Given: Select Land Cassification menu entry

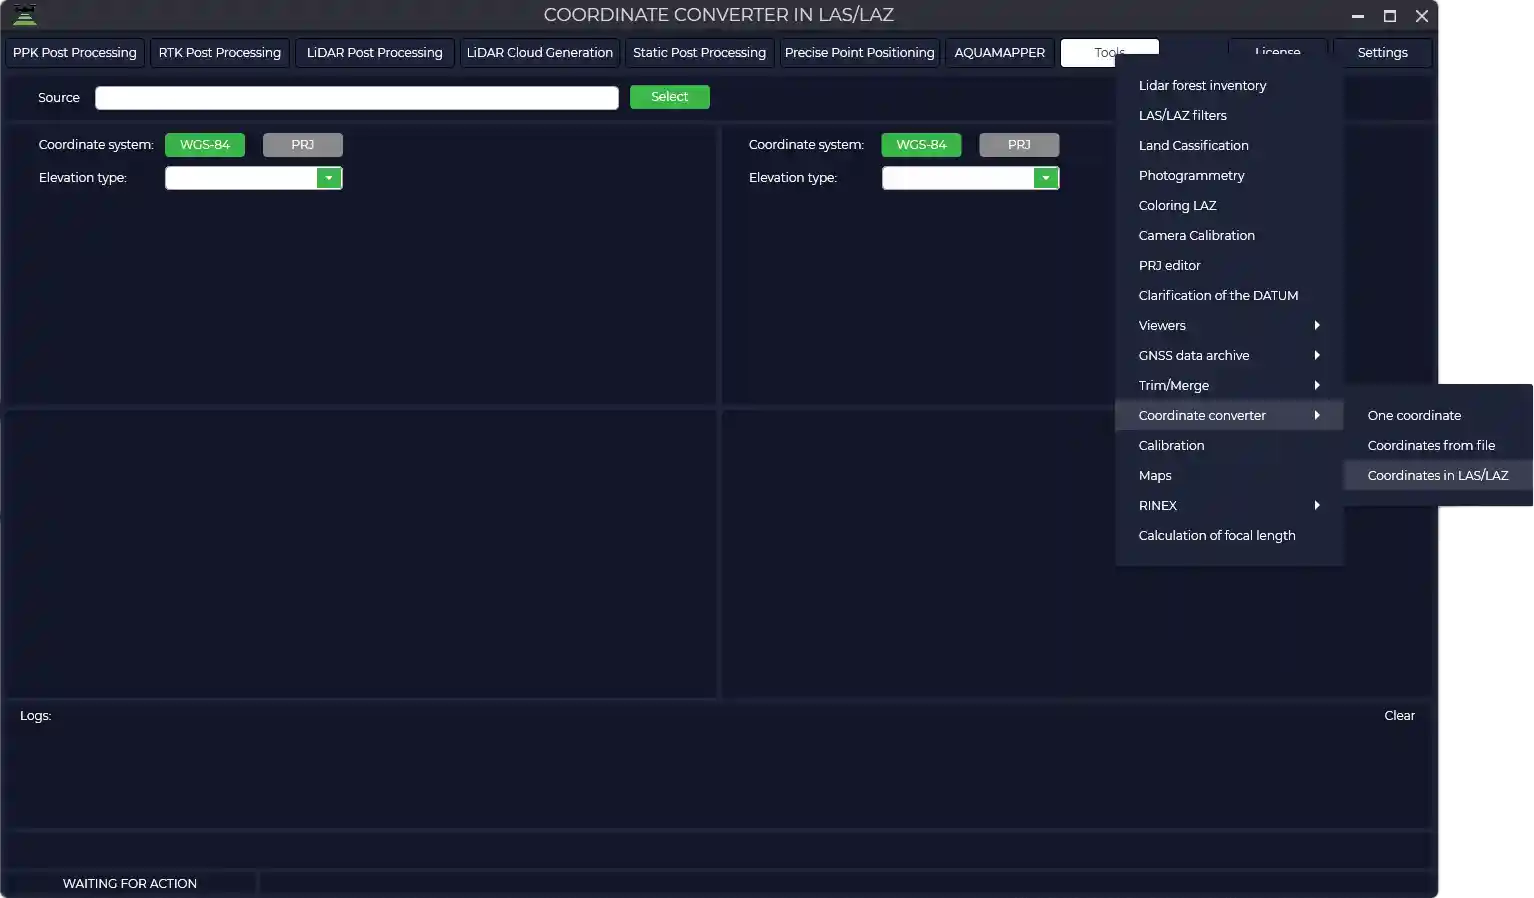Looking at the screenshot, I should point(1229,146).
